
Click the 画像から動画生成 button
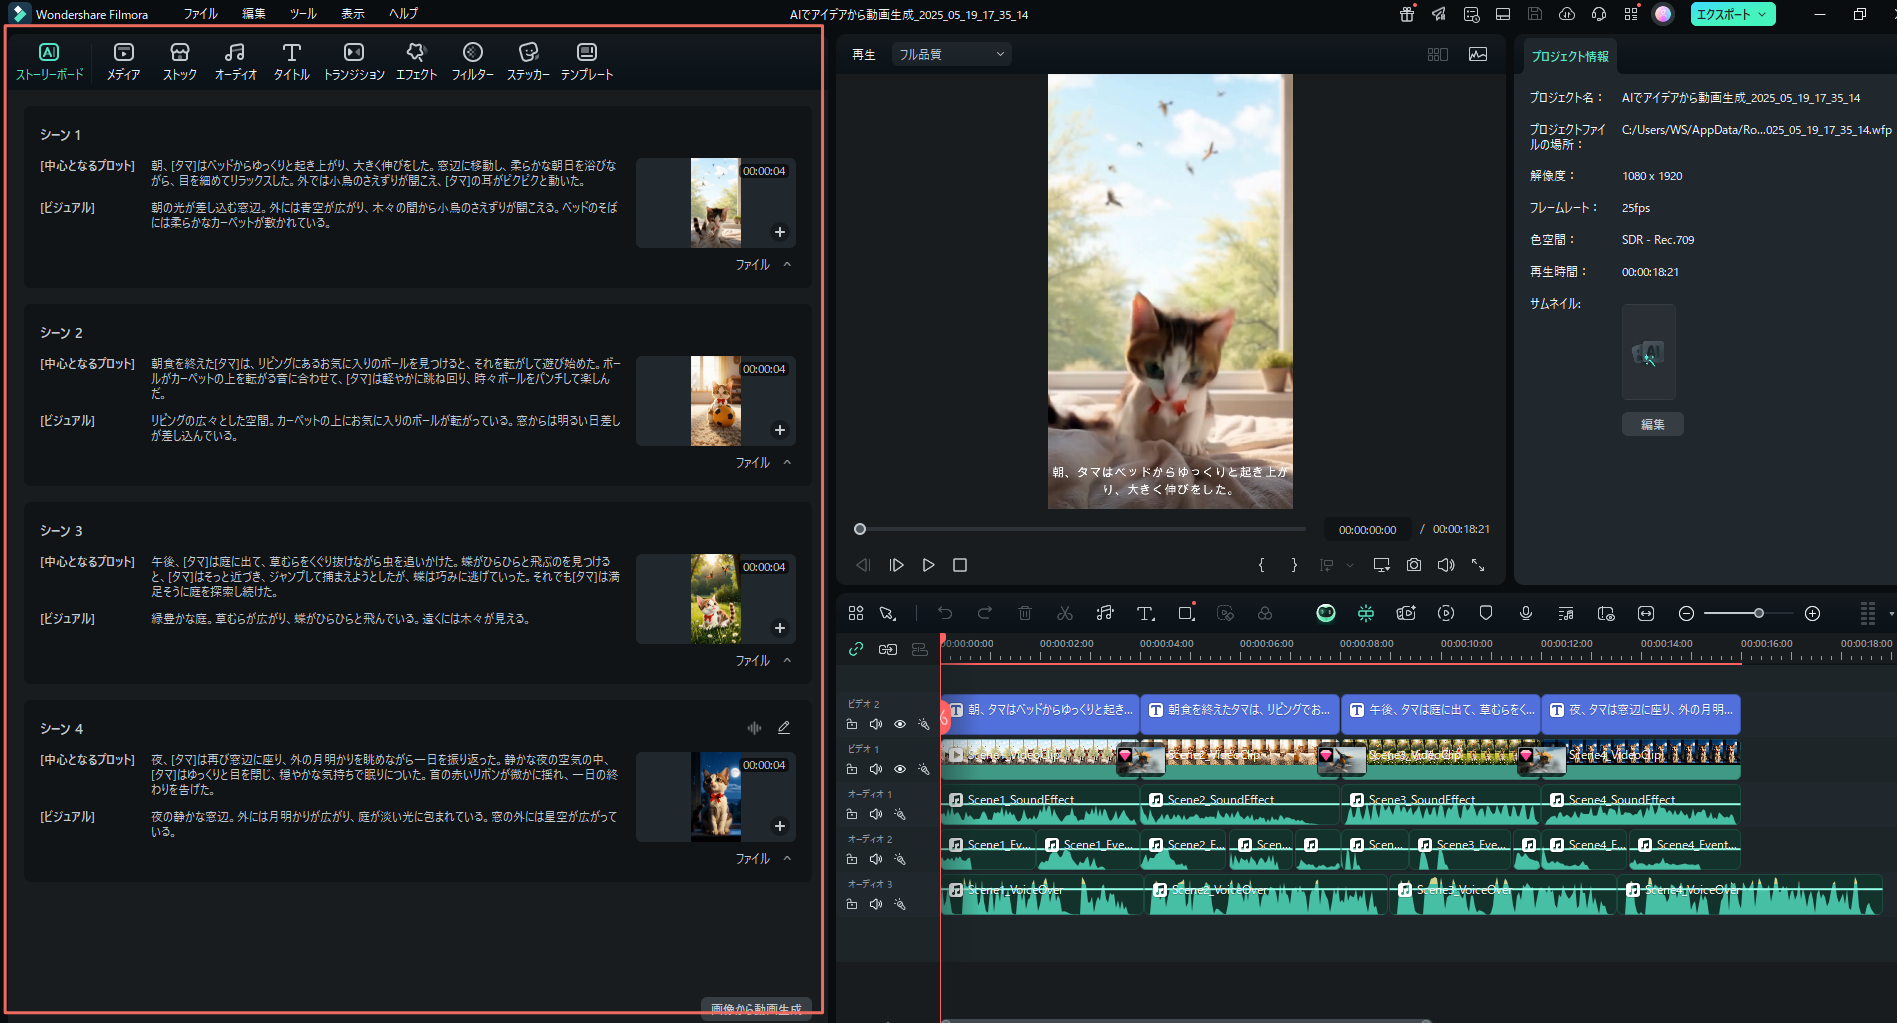756,1008
